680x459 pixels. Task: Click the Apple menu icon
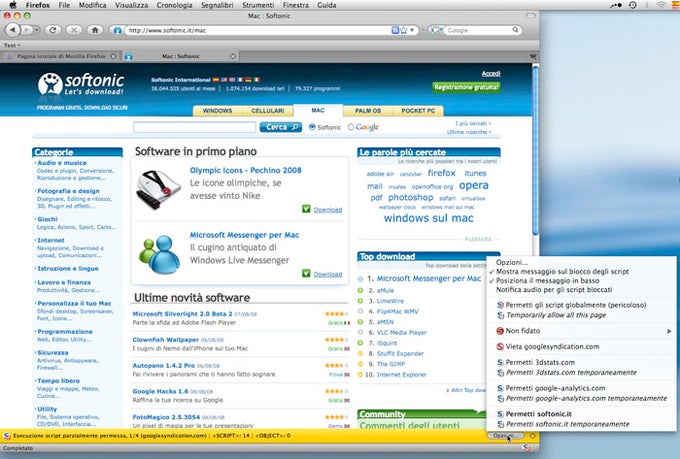(13, 5)
